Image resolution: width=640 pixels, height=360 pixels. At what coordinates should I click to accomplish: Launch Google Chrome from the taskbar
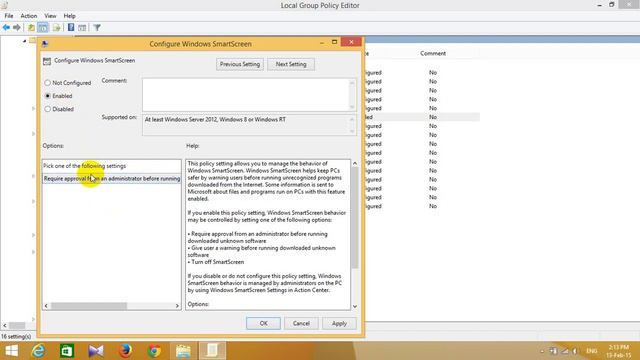154,351
